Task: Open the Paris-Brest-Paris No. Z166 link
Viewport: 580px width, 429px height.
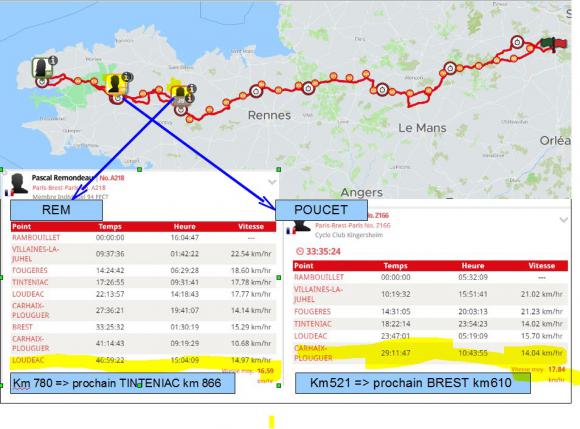Action: 353,225
